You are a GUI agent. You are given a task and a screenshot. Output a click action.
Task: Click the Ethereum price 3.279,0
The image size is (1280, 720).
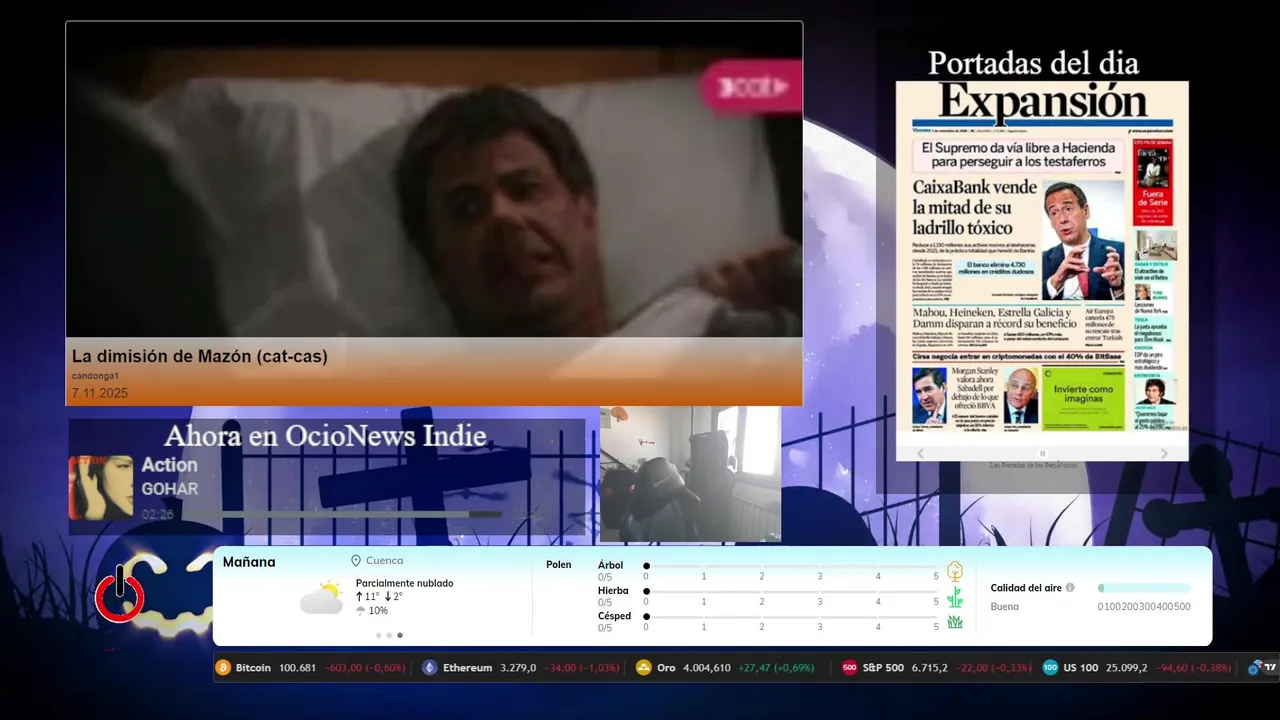coord(518,668)
